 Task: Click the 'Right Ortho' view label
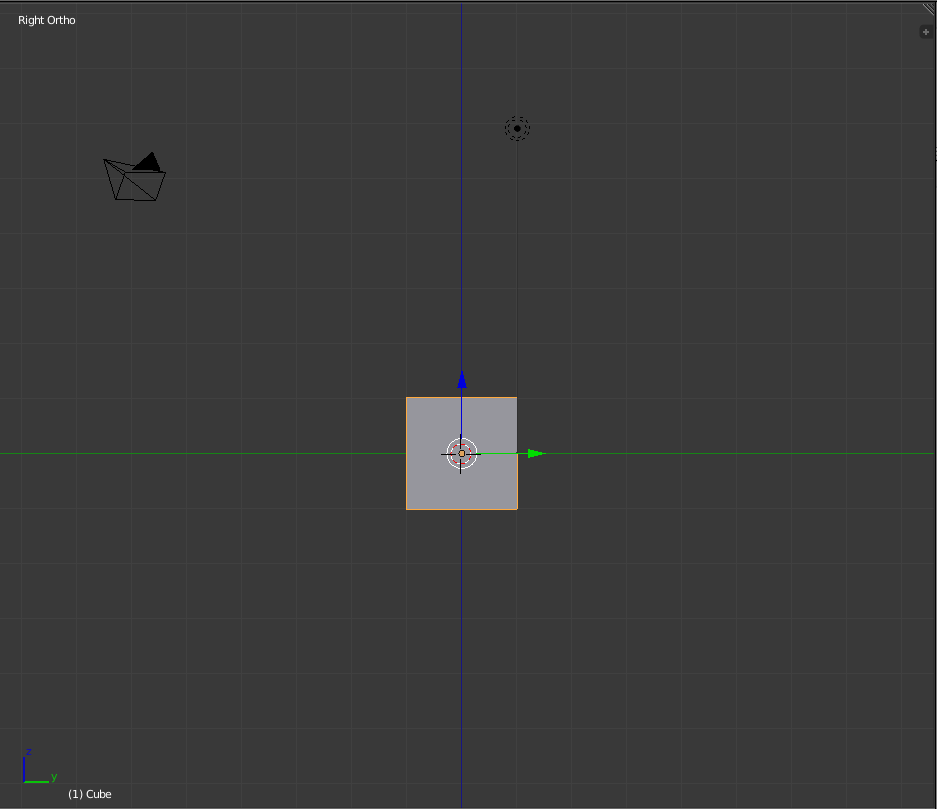(x=47, y=20)
